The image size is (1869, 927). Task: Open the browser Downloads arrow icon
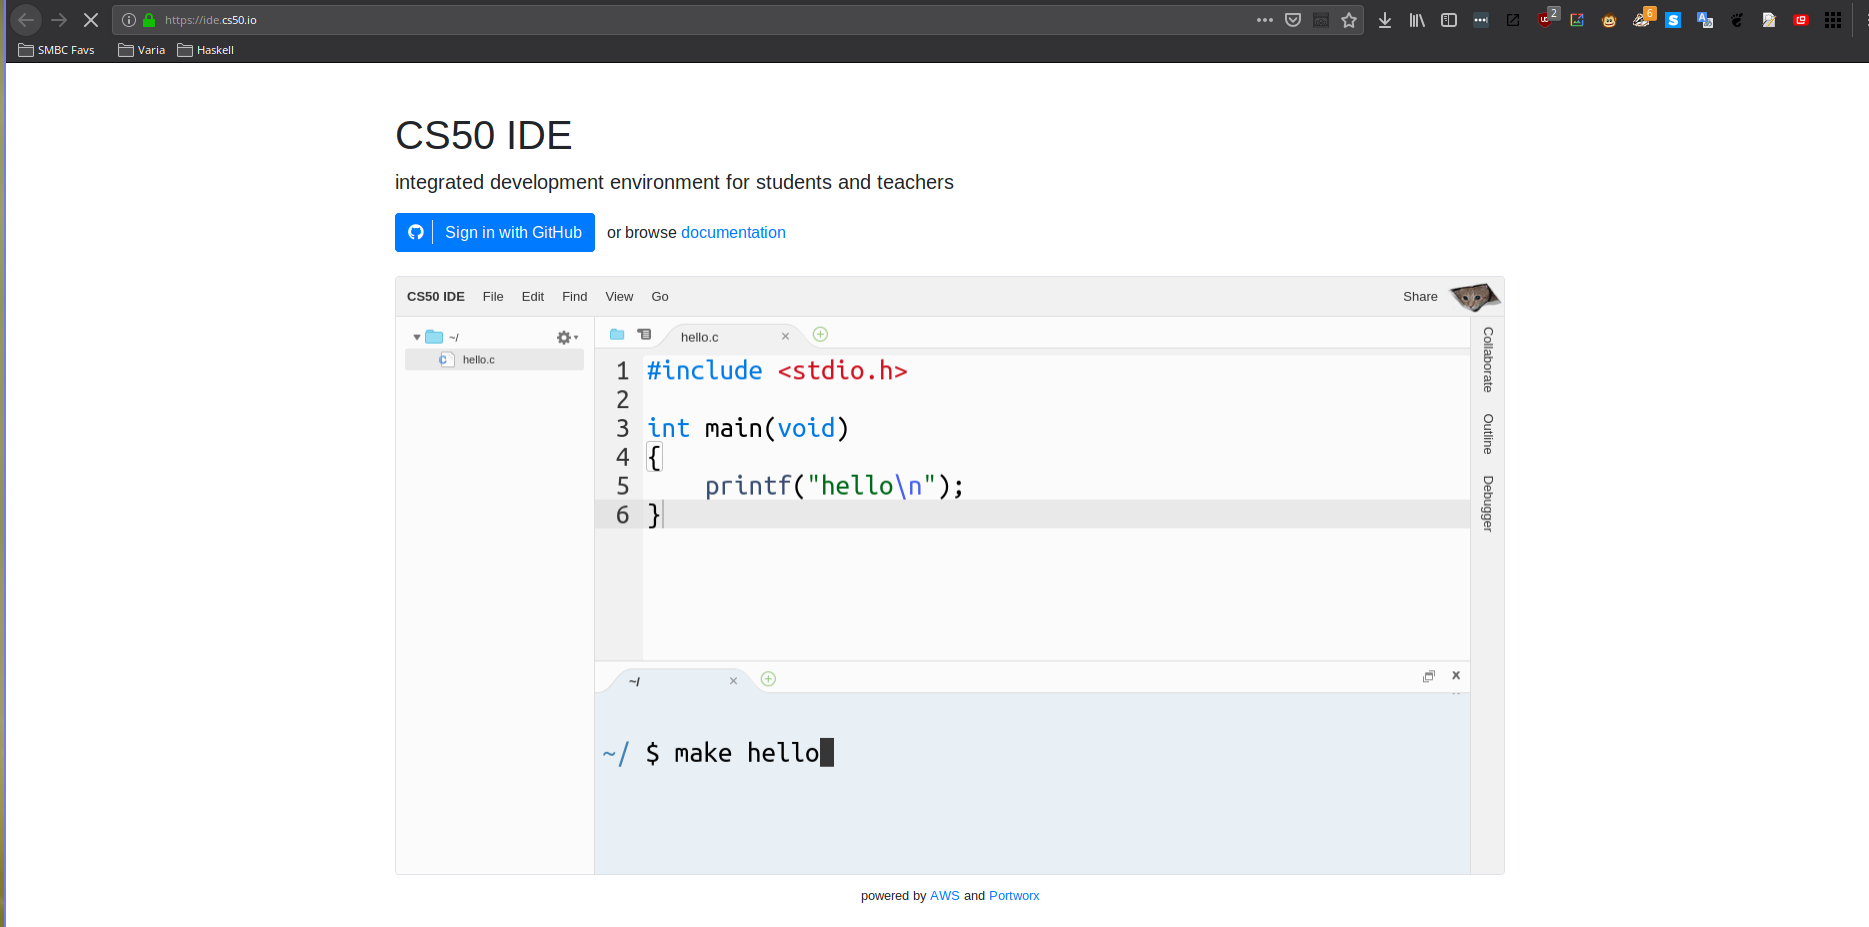tap(1385, 20)
